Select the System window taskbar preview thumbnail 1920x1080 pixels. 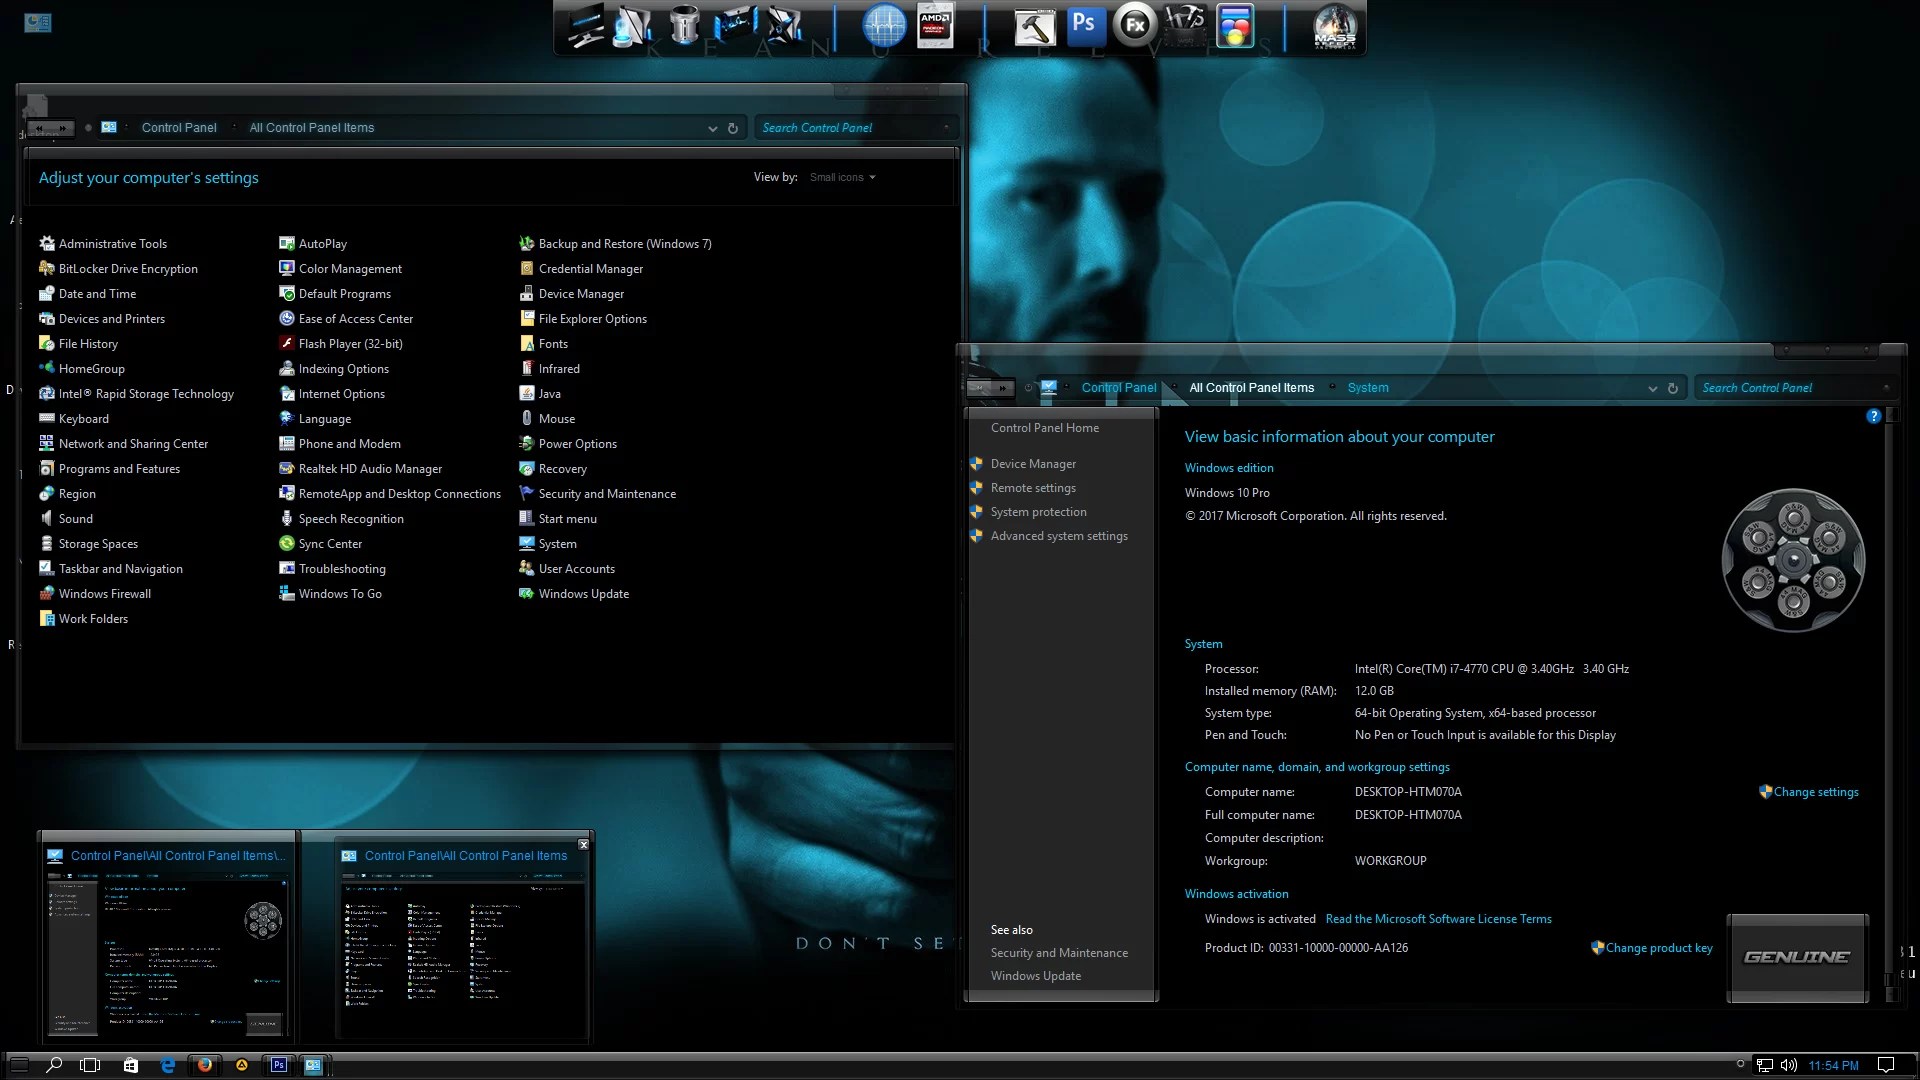coord(168,936)
